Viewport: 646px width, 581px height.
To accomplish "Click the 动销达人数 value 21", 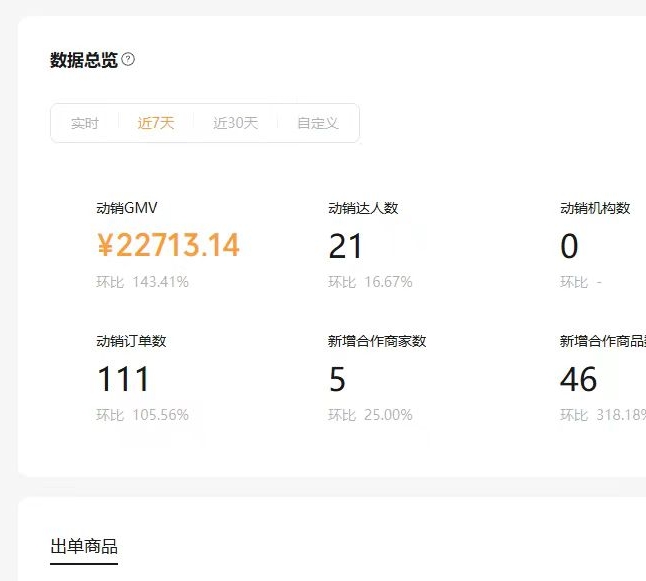I will tap(345, 246).
